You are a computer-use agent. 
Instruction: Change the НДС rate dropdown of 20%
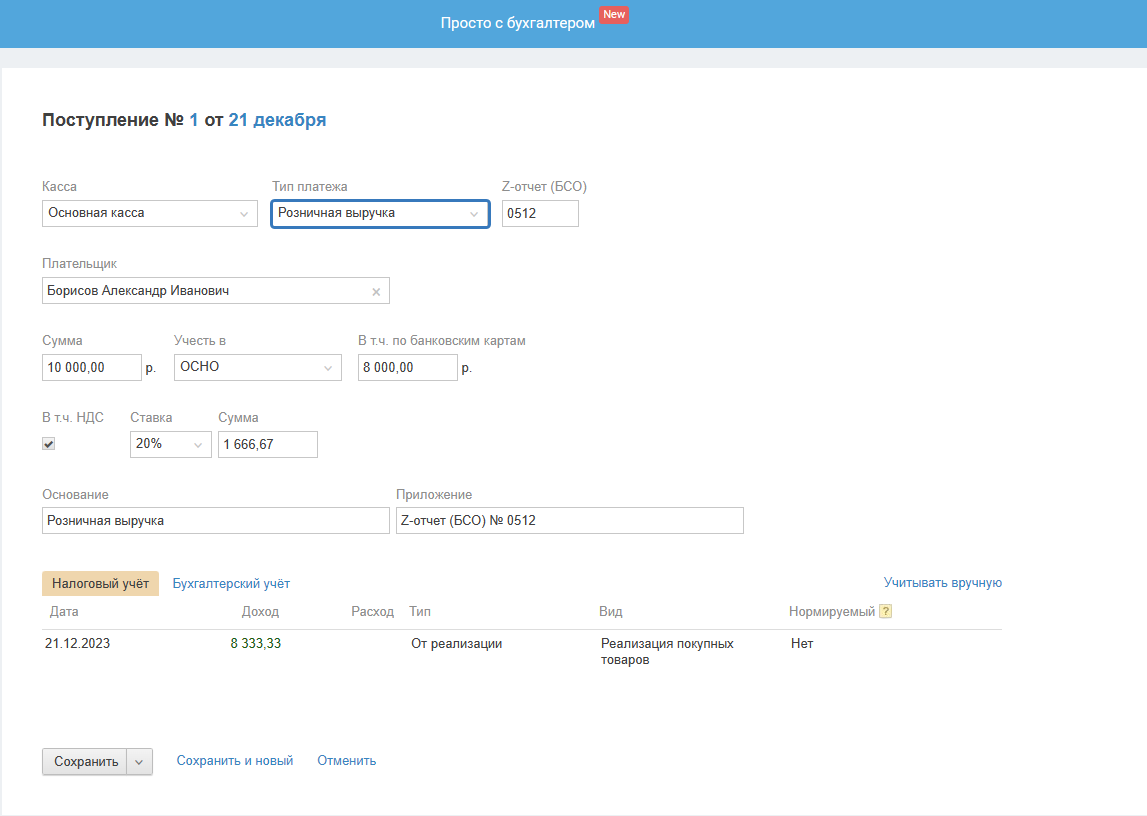tap(170, 444)
